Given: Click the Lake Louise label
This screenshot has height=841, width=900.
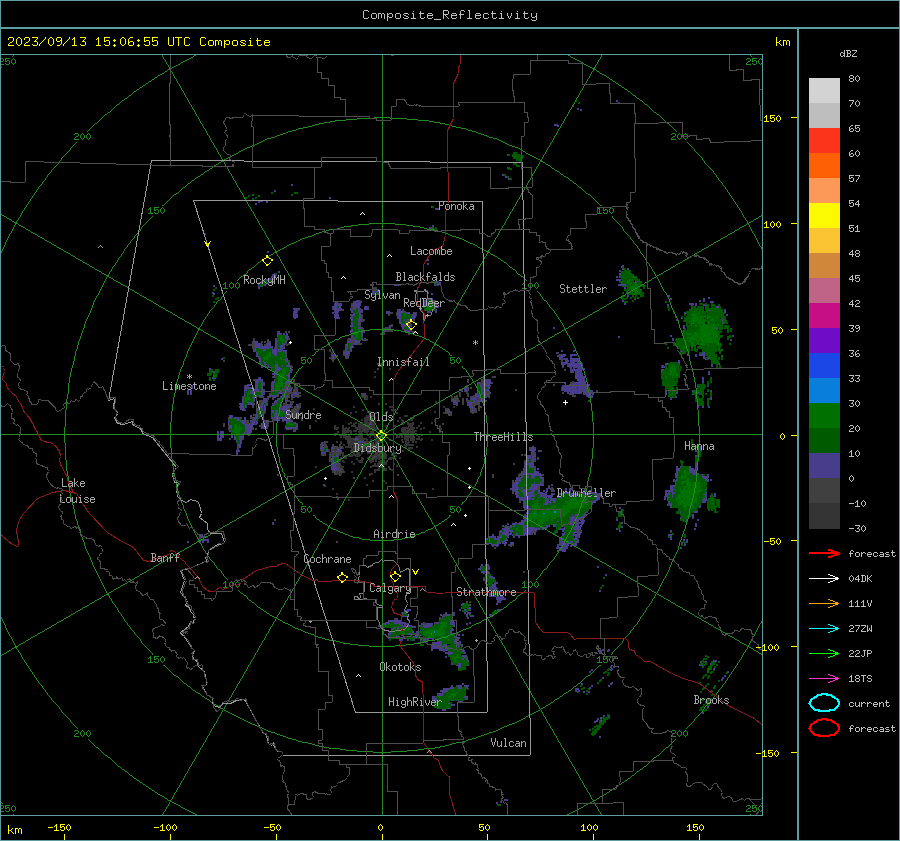Looking at the screenshot, I should (x=77, y=491).
